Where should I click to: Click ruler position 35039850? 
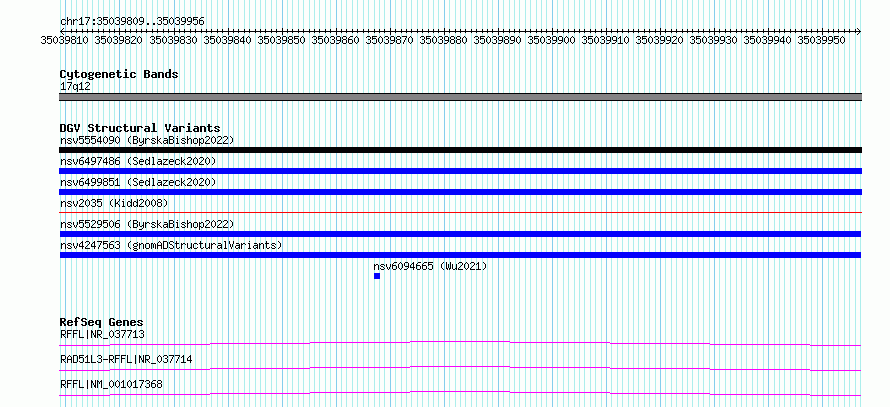pyautogui.click(x=282, y=40)
